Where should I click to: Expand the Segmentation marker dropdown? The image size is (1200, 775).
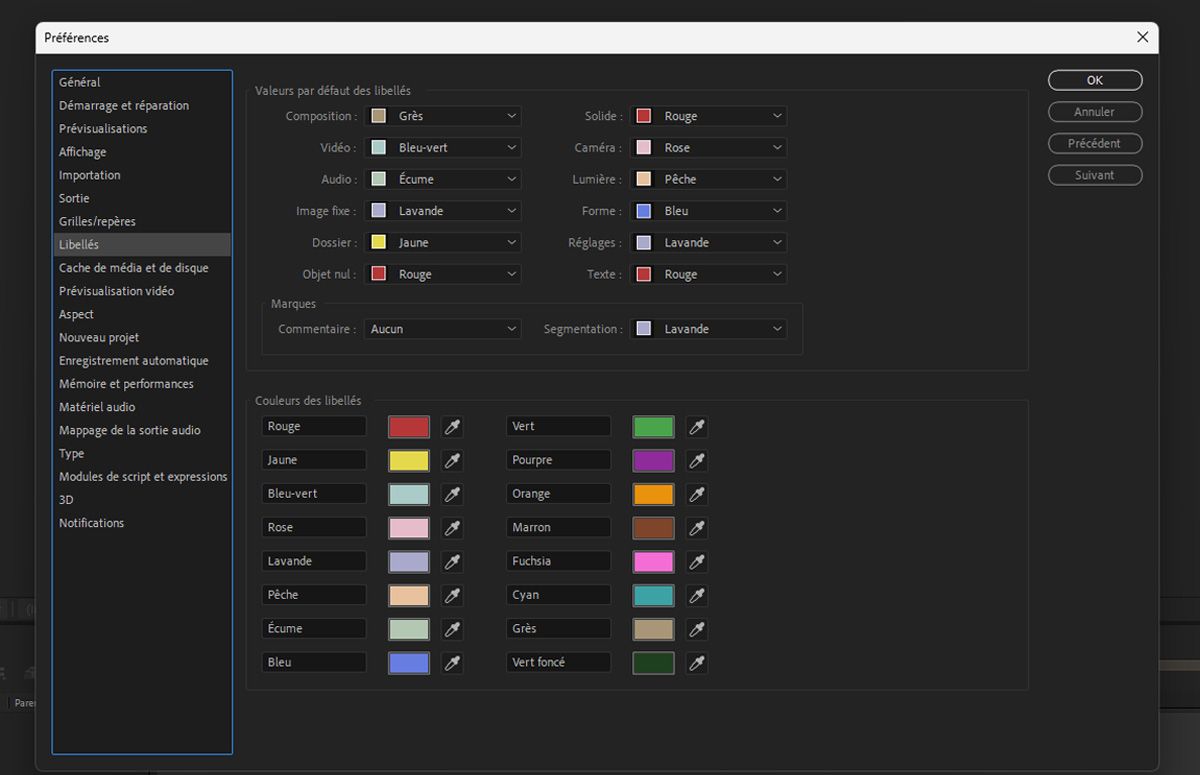(x=709, y=329)
